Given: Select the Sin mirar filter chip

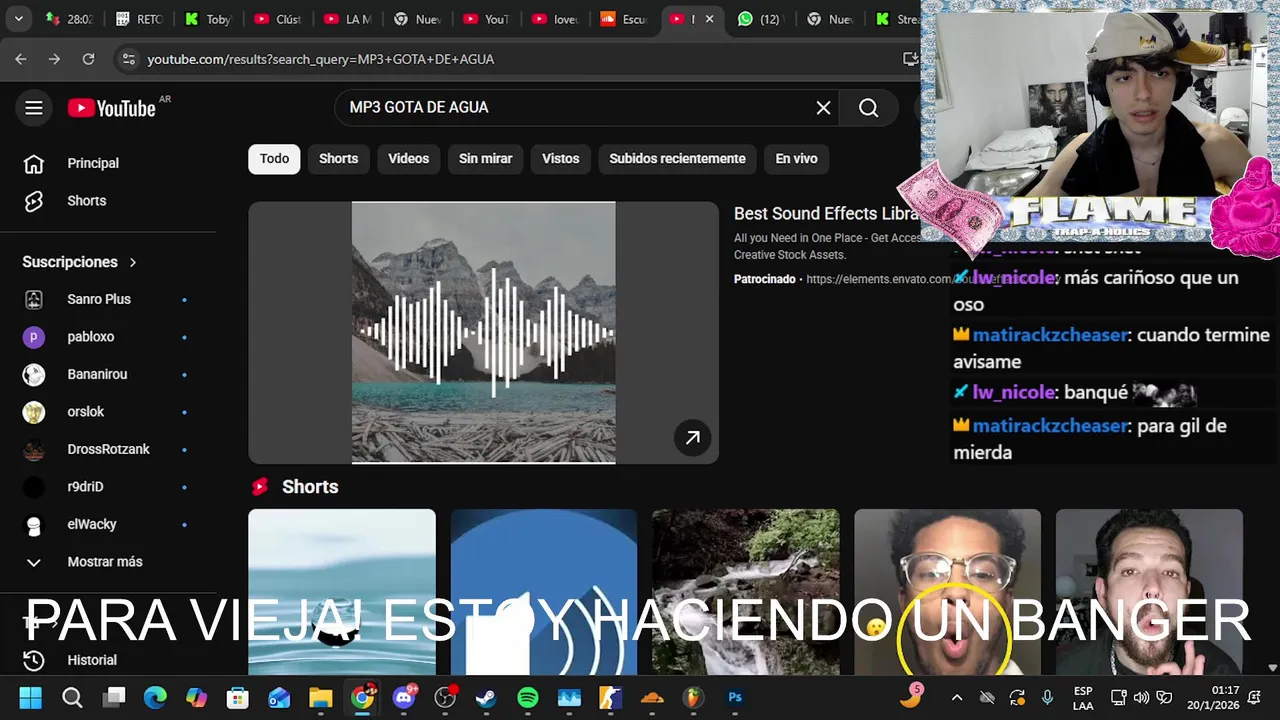Looking at the screenshot, I should 485,159.
